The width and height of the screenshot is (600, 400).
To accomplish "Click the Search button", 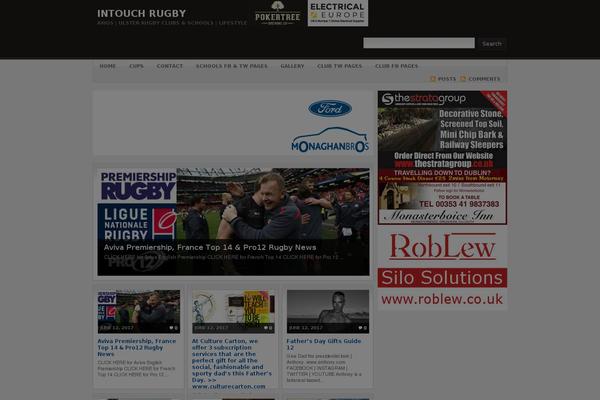I will pyautogui.click(x=491, y=44).
